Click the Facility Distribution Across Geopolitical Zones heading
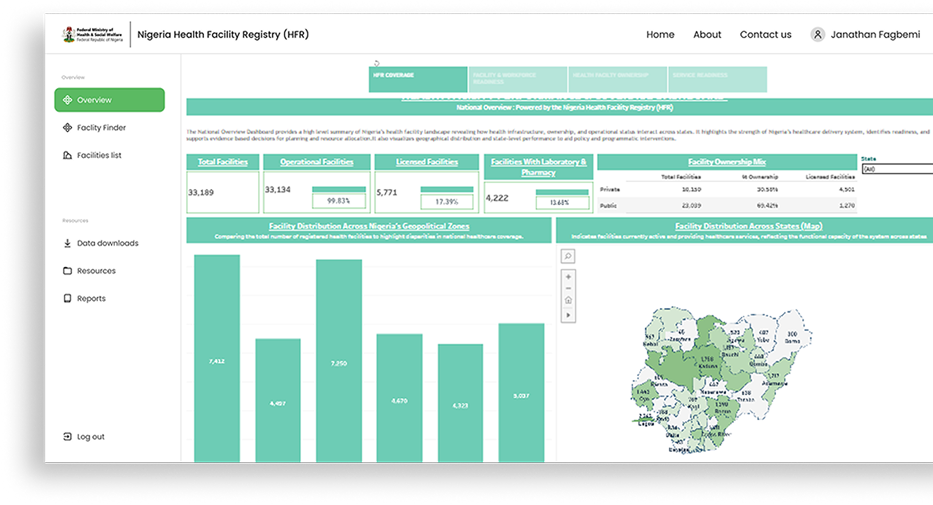 pyautogui.click(x=369, y=226)
